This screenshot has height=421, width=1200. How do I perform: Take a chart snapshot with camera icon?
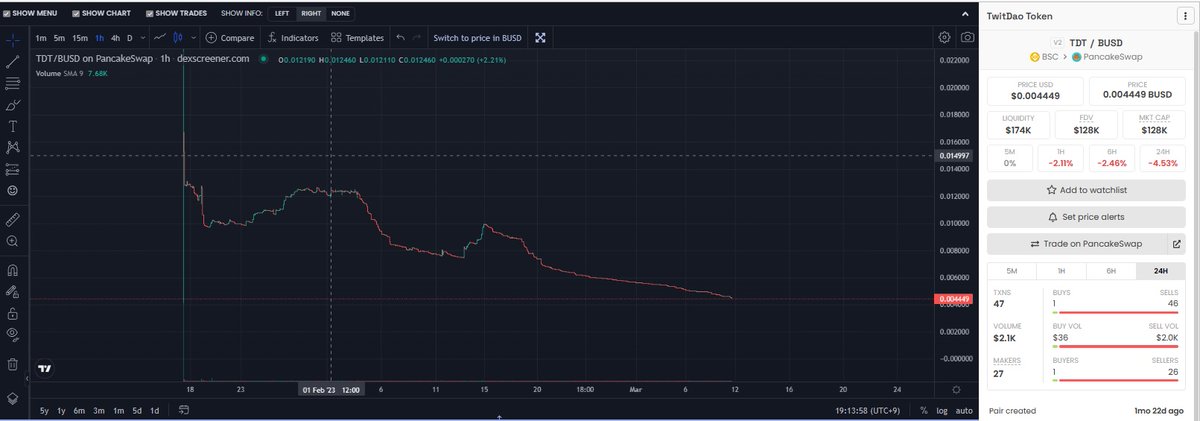click(967, 38)
